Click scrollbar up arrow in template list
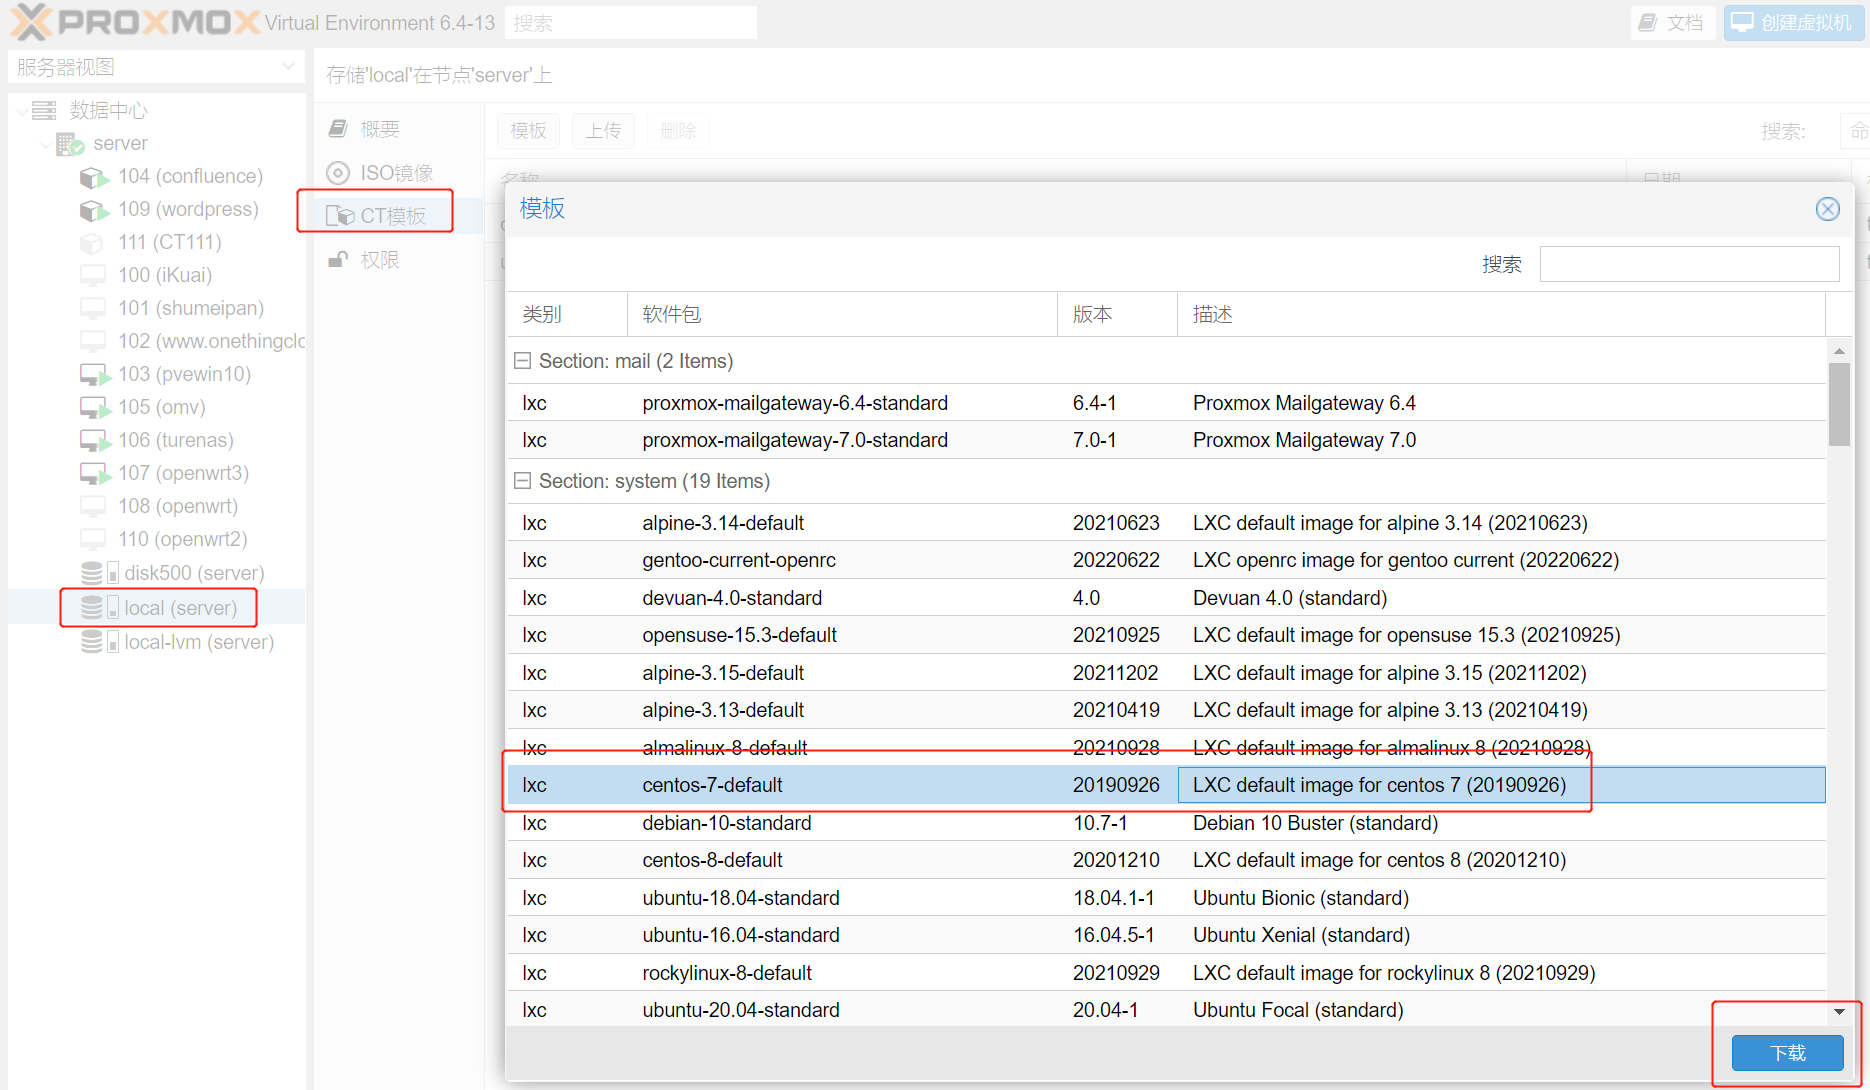This screenshot has height=1090, width=1870. 1839,351
